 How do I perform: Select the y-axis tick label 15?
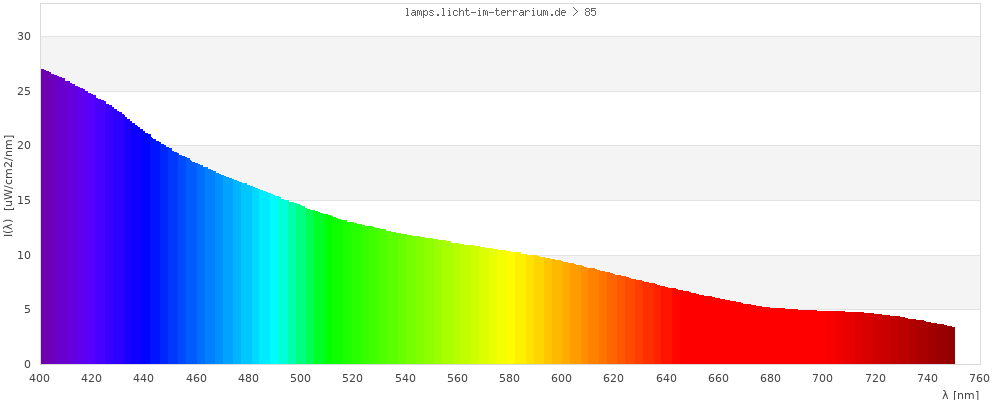tap(25, 200)
